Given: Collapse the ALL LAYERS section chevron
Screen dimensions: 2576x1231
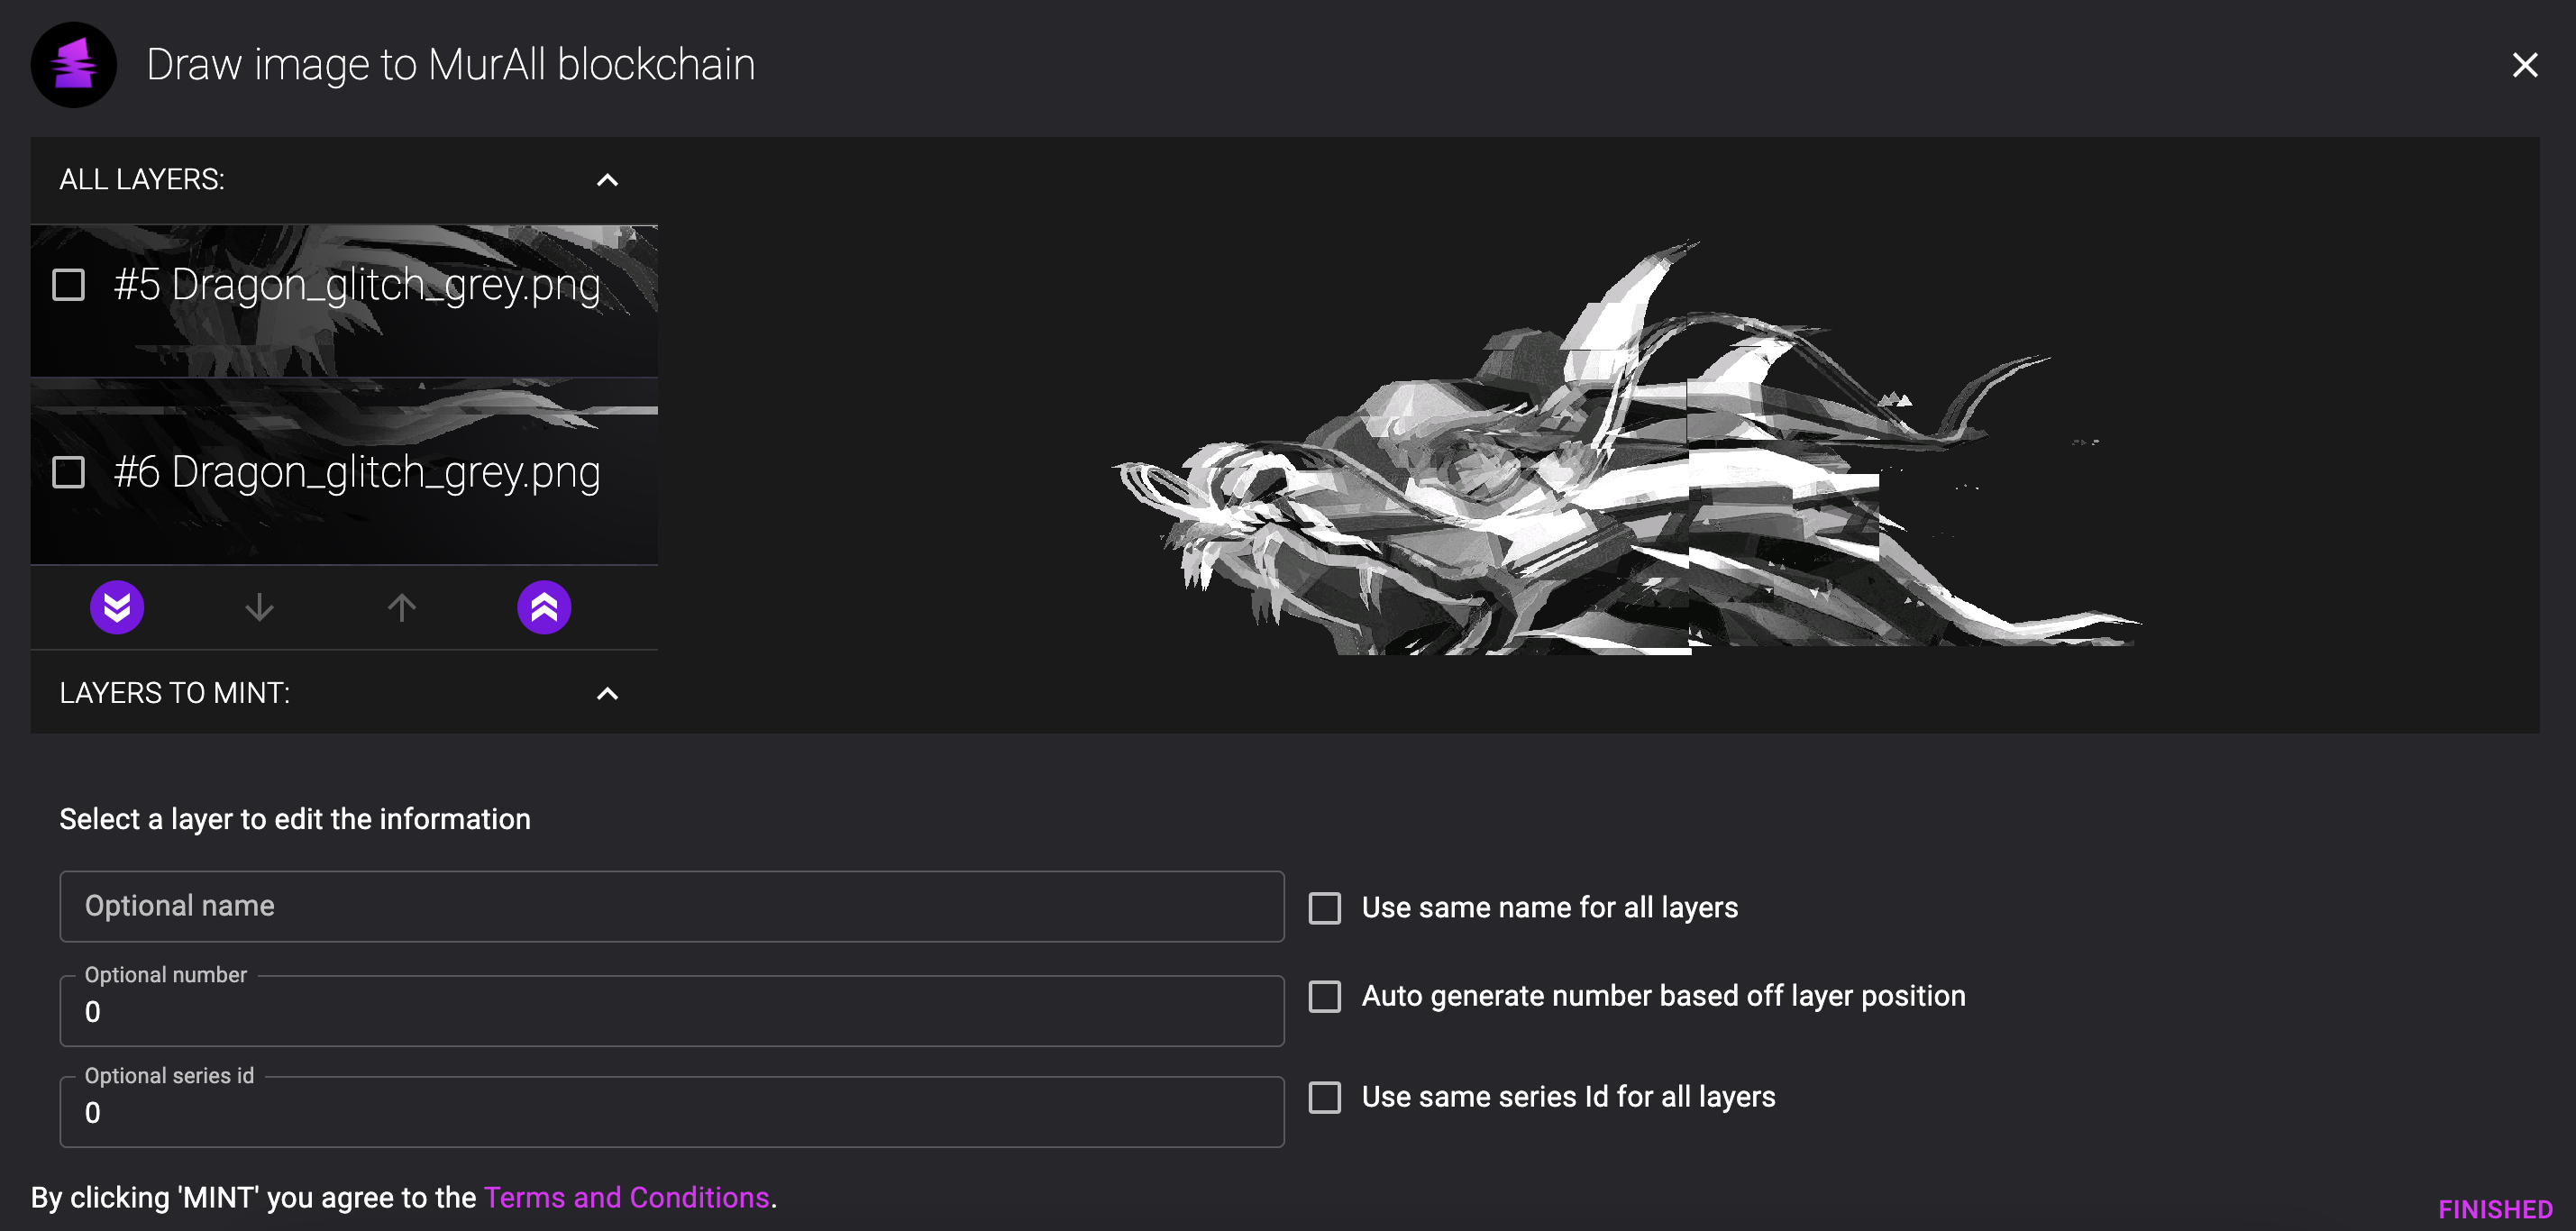Looking at the screenshot, I should [x=607, y=180].
